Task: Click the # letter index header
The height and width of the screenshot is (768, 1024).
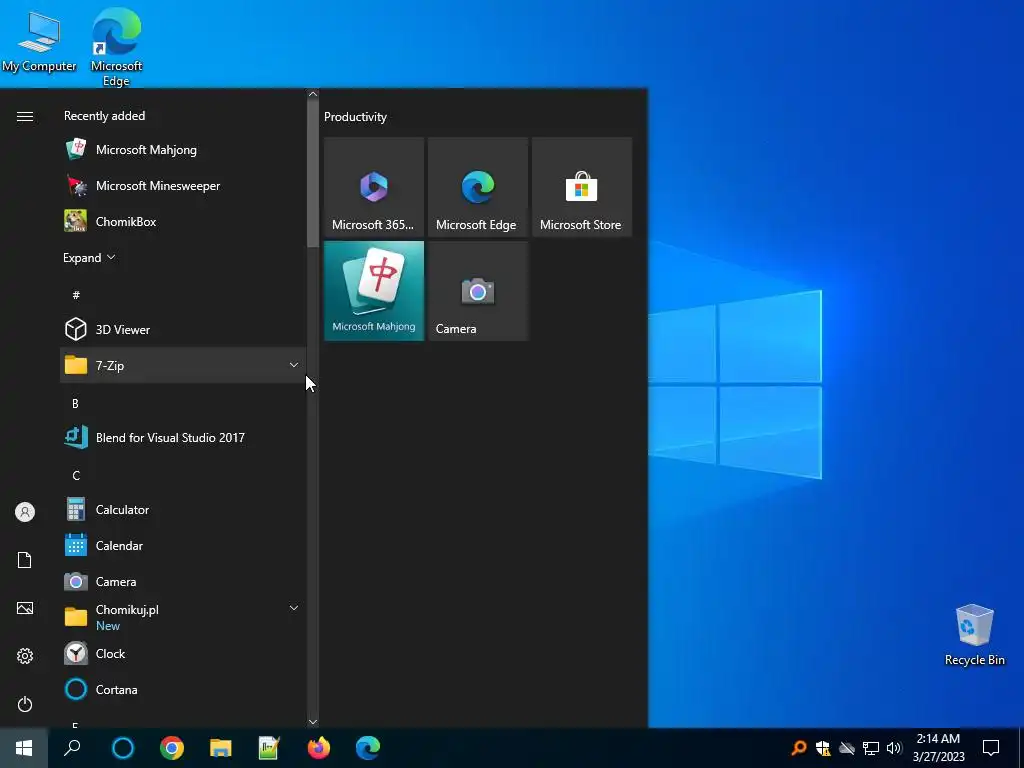Action: tap(76, 295)
